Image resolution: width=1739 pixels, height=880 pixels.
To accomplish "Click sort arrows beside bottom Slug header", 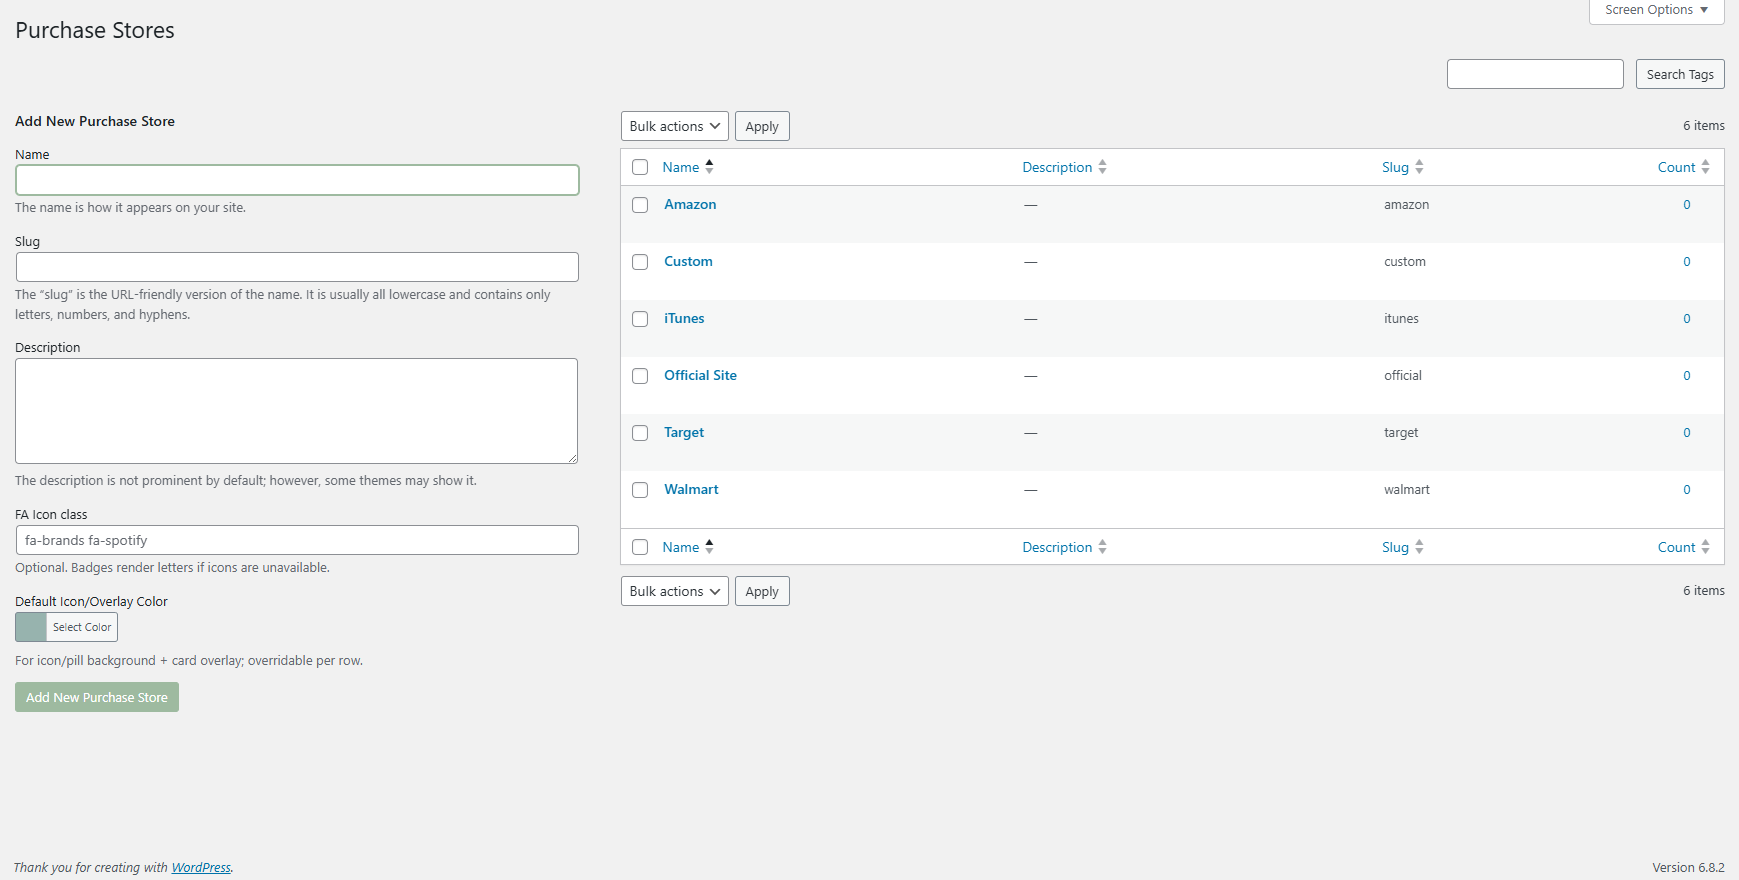I will [1419, 547].
